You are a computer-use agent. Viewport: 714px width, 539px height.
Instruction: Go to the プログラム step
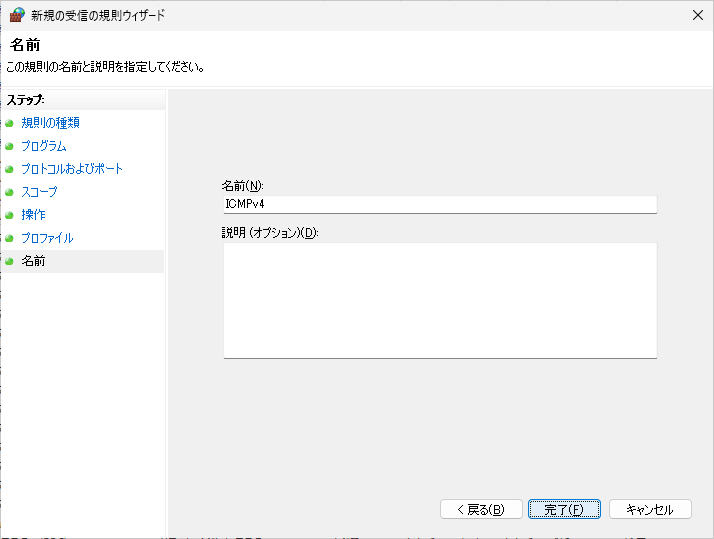click(x=44, y=146)
